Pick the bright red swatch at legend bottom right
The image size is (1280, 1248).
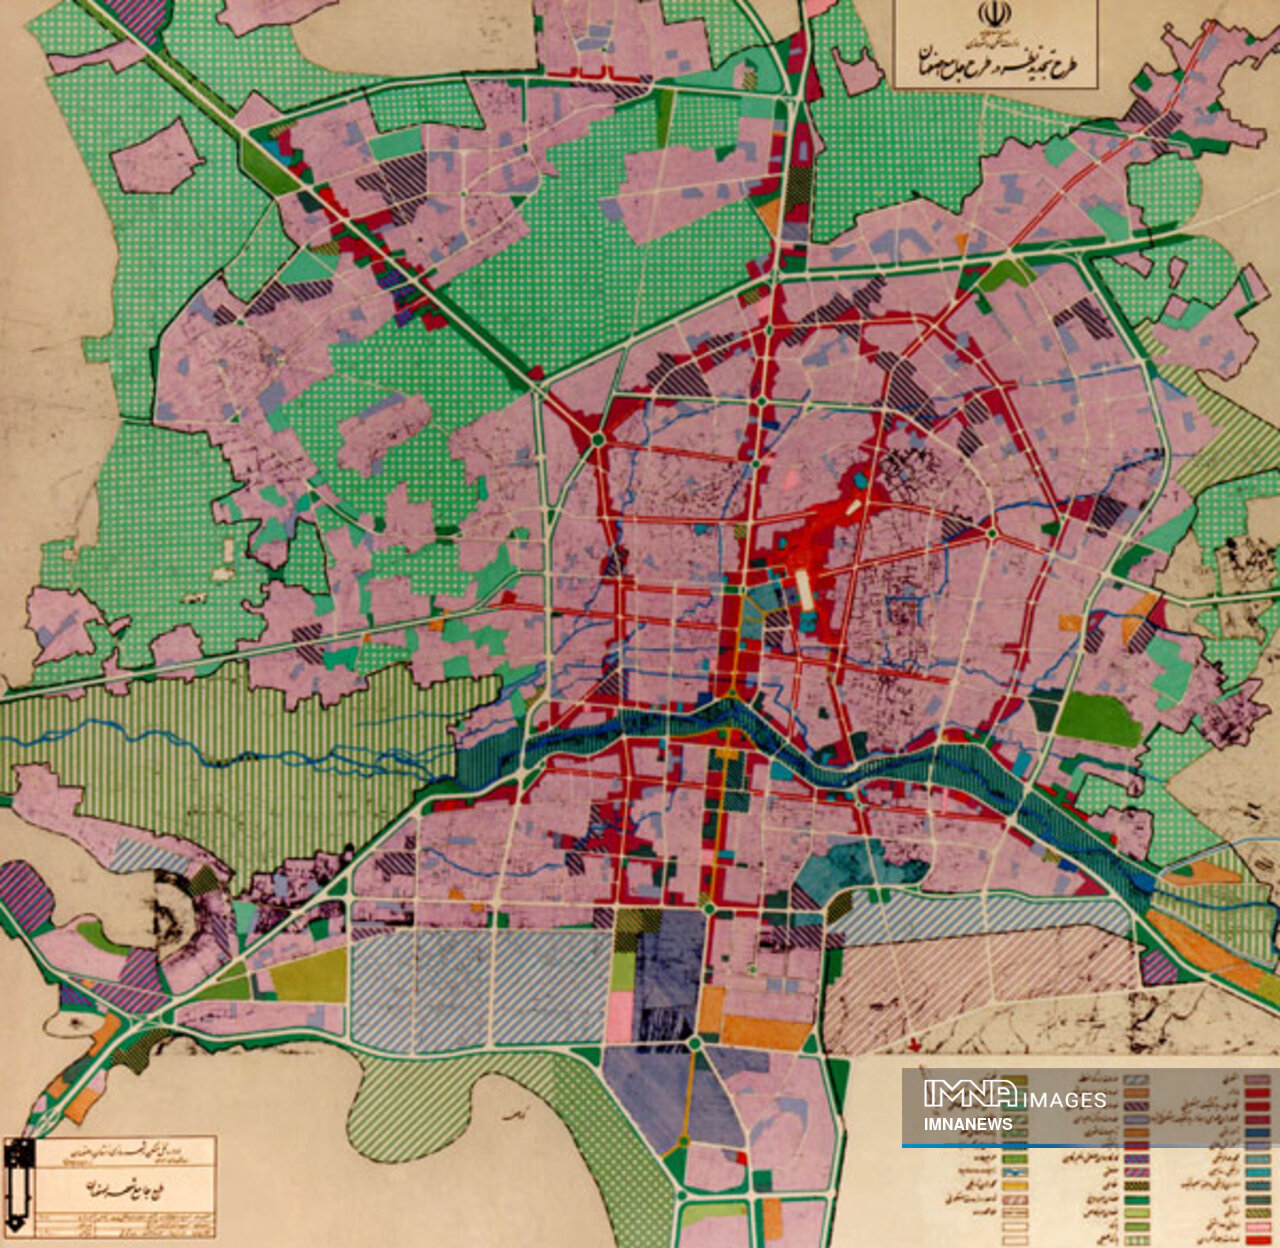pyautogui.click(x=1256, y=1238)
